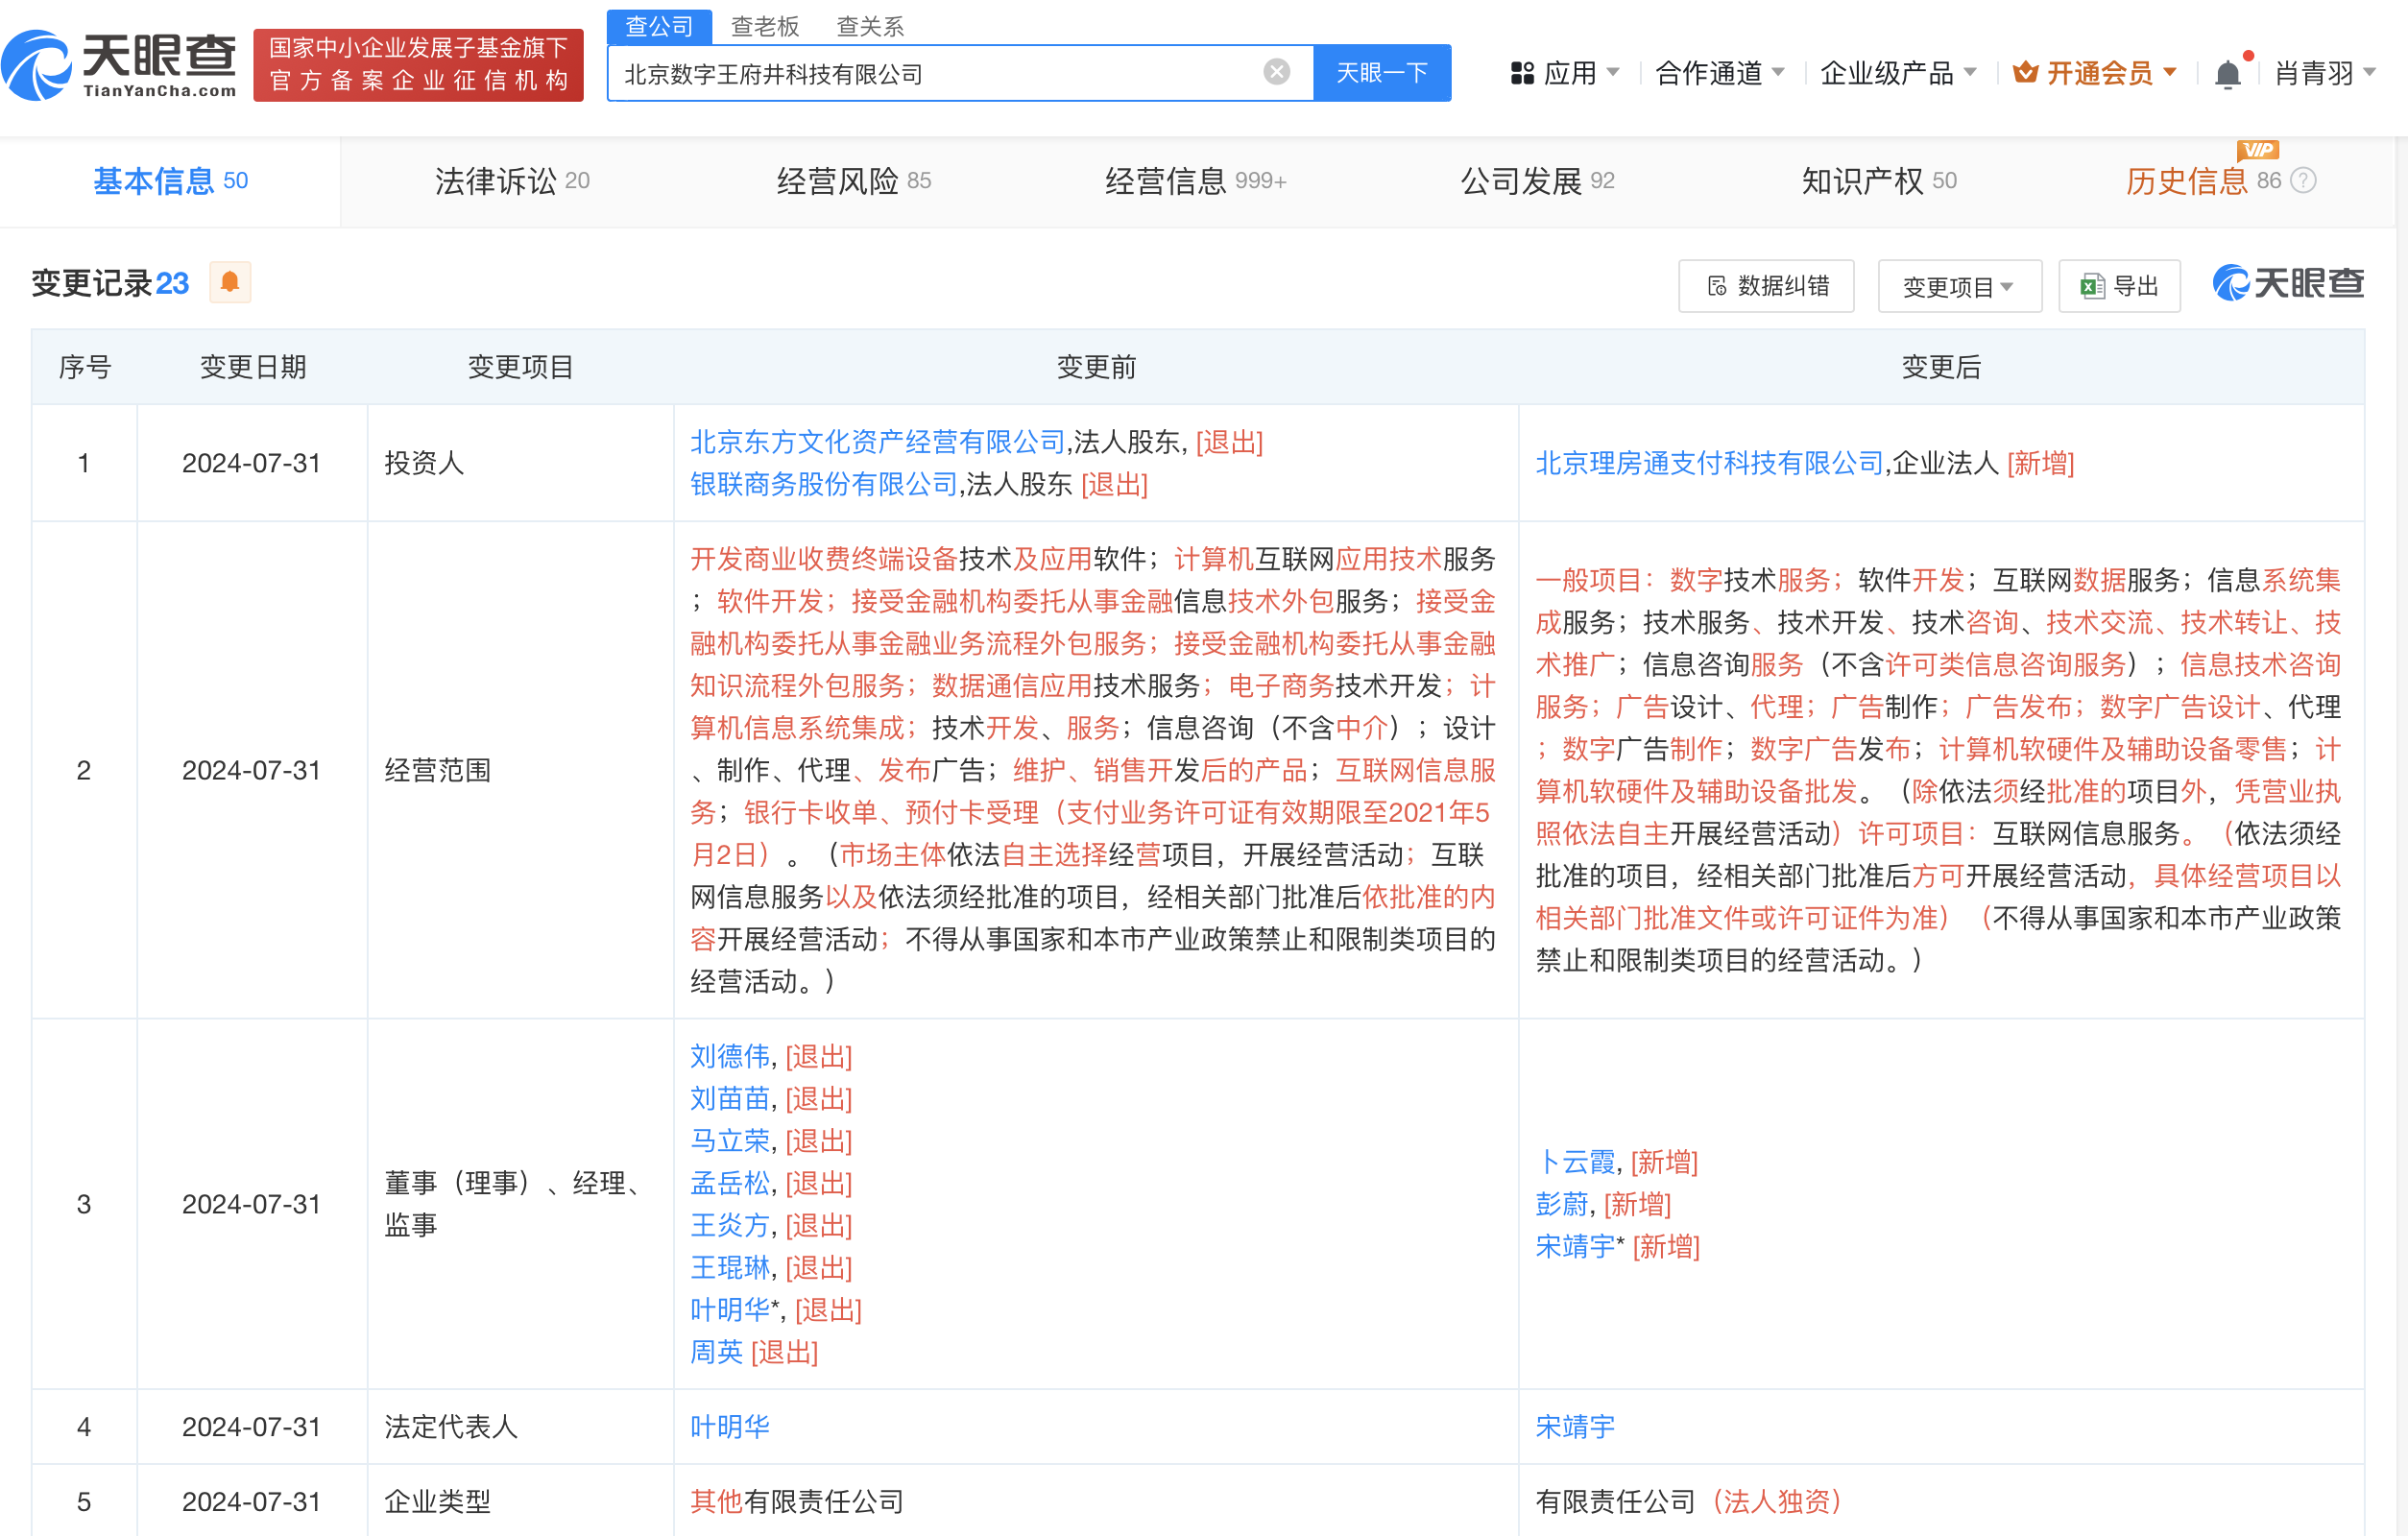Image resolution: width=2408 pixels, height=1536 pixels.
Task: Click the Tianyancha logo in header
Action: coord(120,66)
